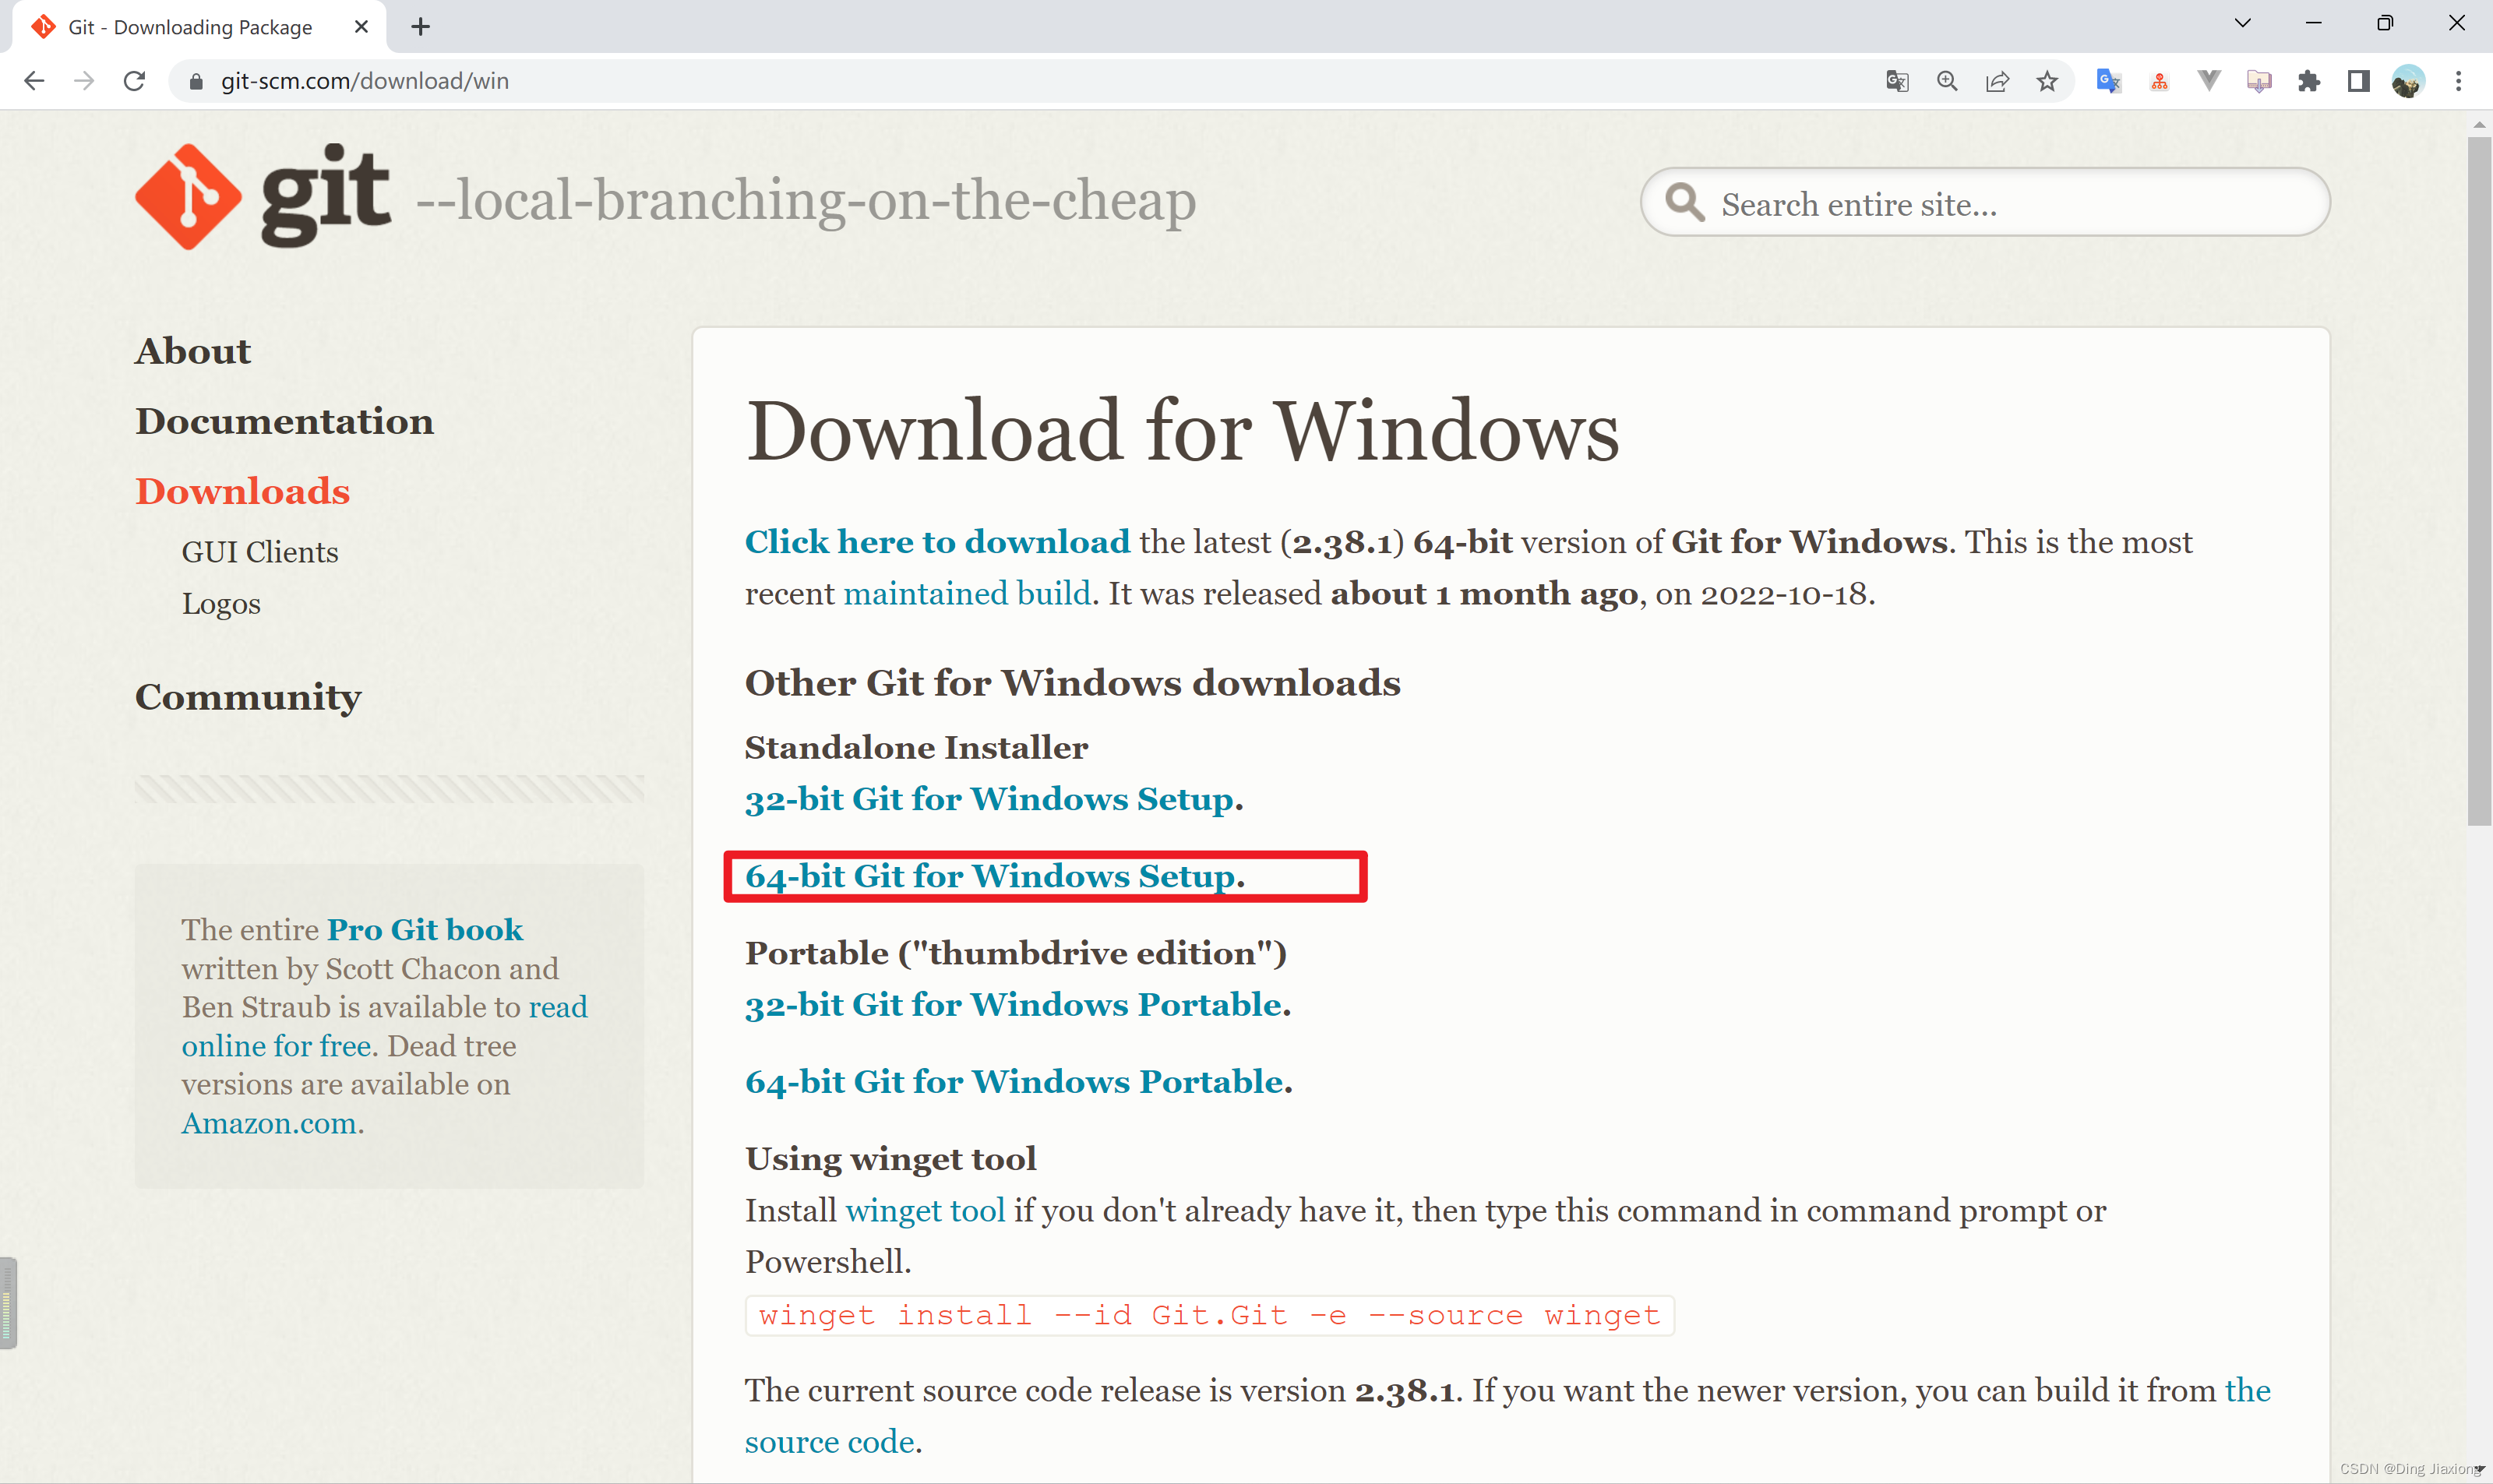The width and height of the screenshot is (2493, 1484).
Task: Open the user profile avatar
Action: tap(2408, 81)
